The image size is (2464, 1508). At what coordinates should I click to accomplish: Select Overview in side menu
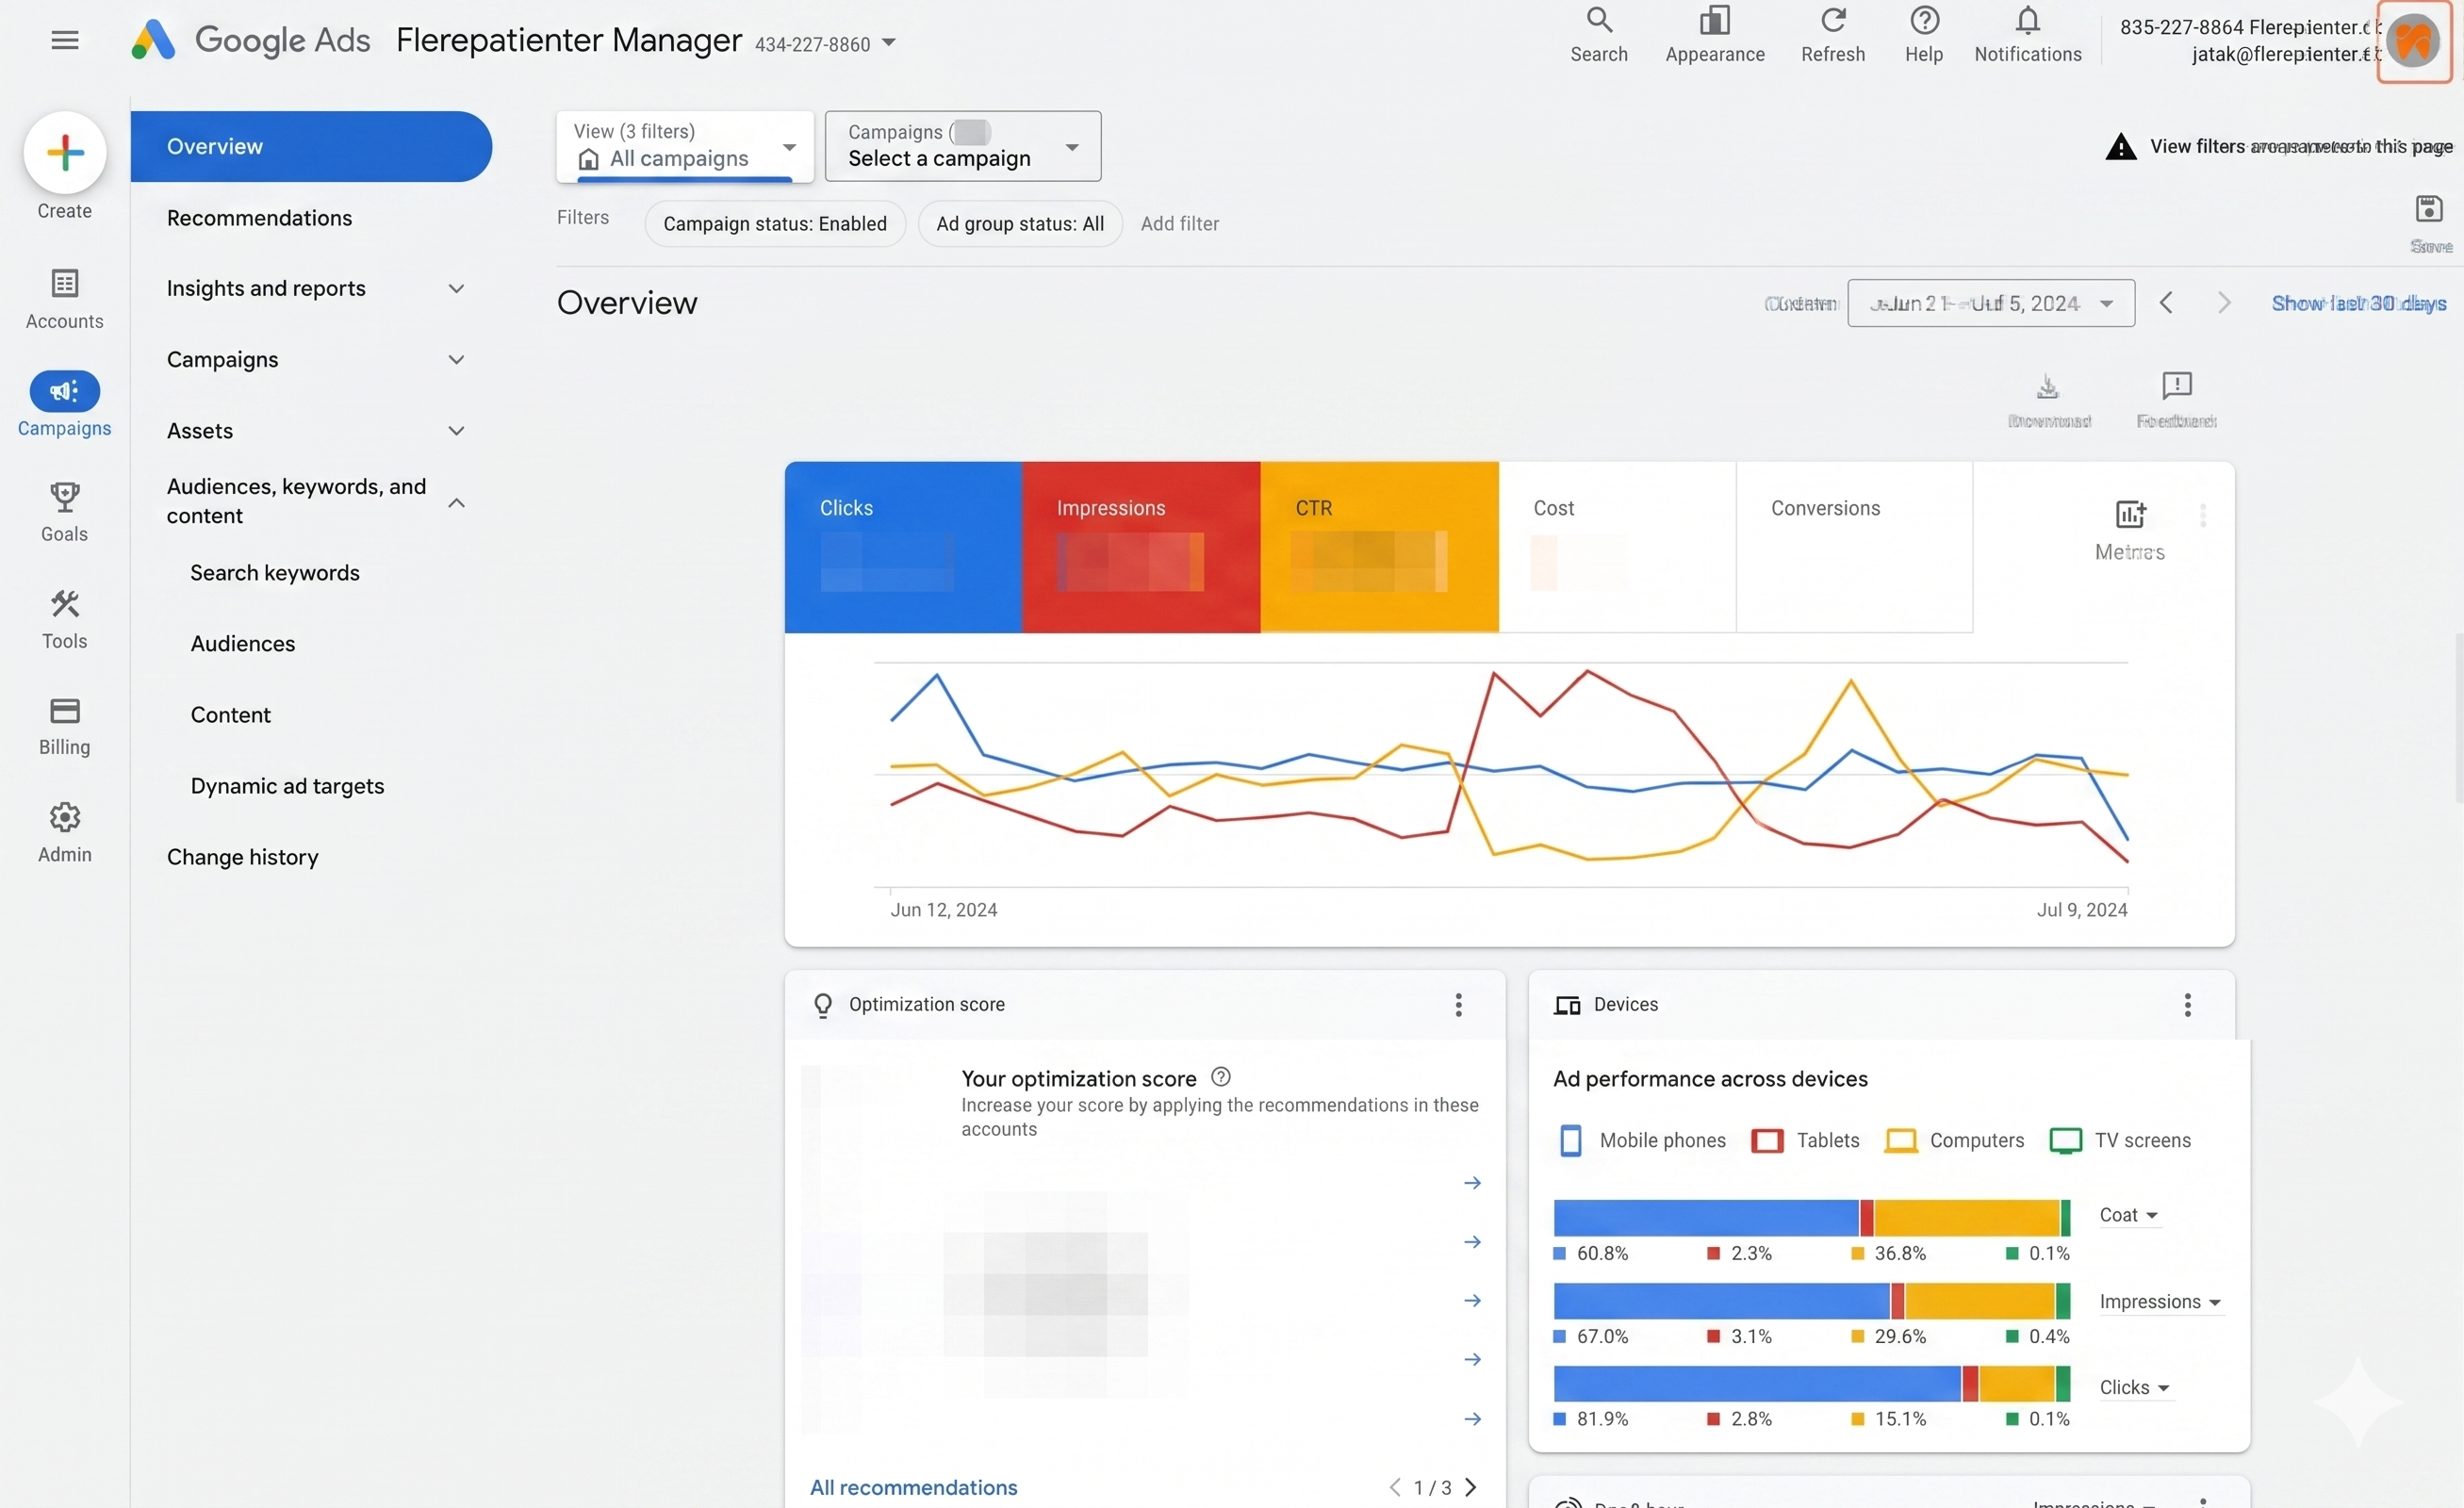tap(310, 146)
